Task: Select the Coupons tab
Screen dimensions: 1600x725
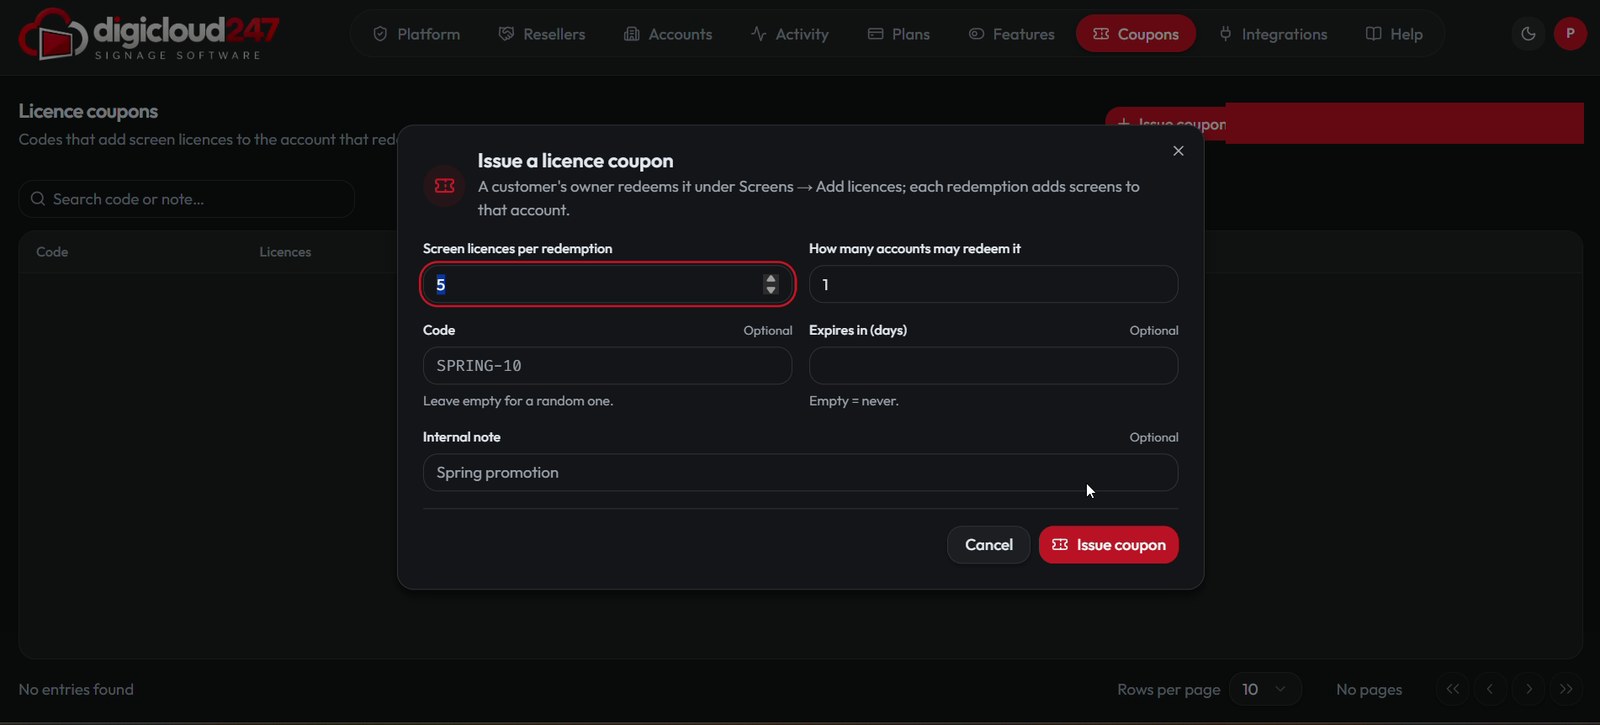Action: coord(1136,34)
